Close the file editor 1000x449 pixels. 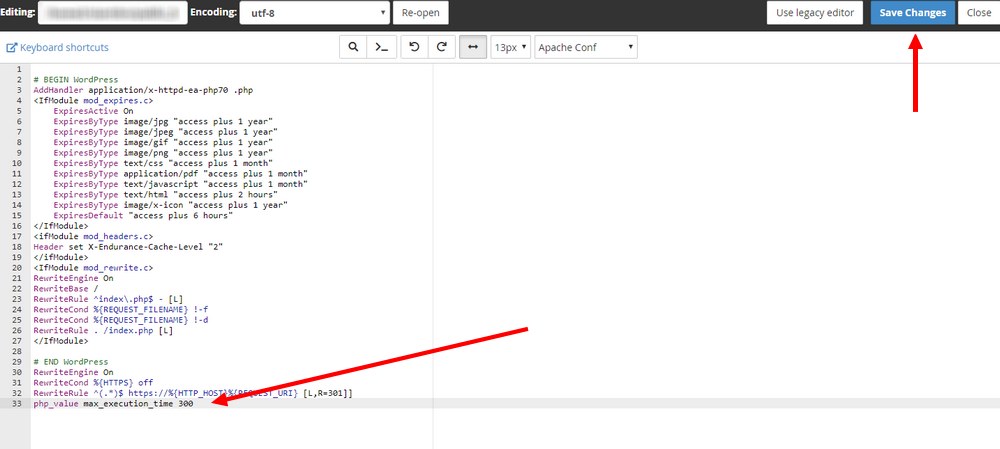pos(979,13)
